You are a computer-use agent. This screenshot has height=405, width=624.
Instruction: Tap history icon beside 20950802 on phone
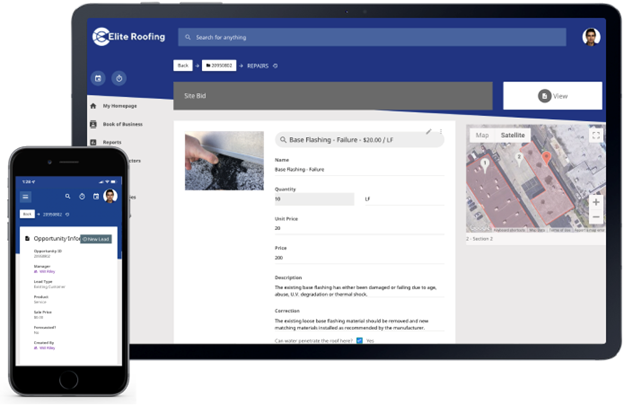pos(67,214)
